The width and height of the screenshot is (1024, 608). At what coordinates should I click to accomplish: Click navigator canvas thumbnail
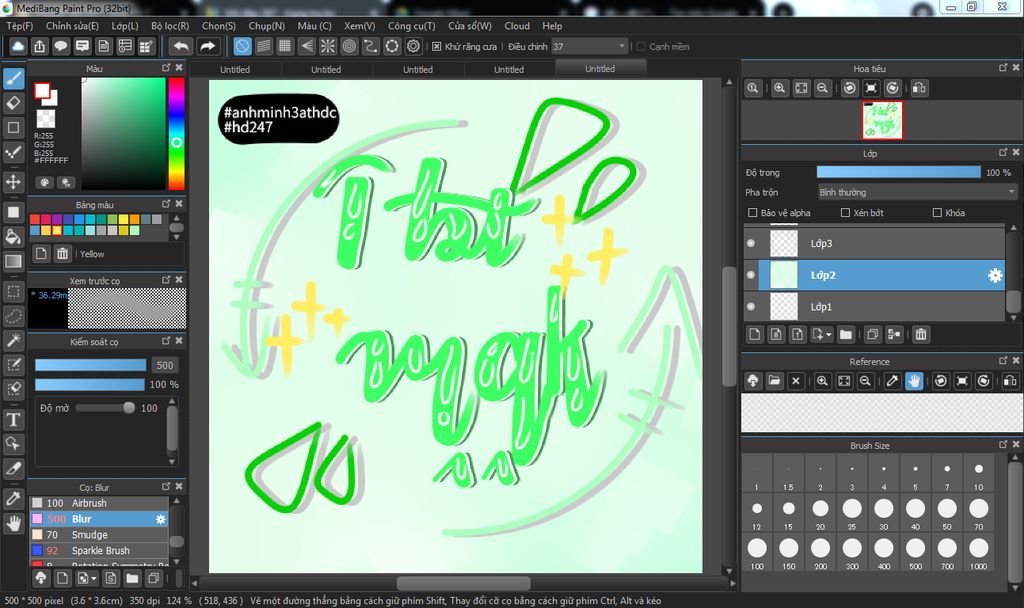click(x=882, y=120)
